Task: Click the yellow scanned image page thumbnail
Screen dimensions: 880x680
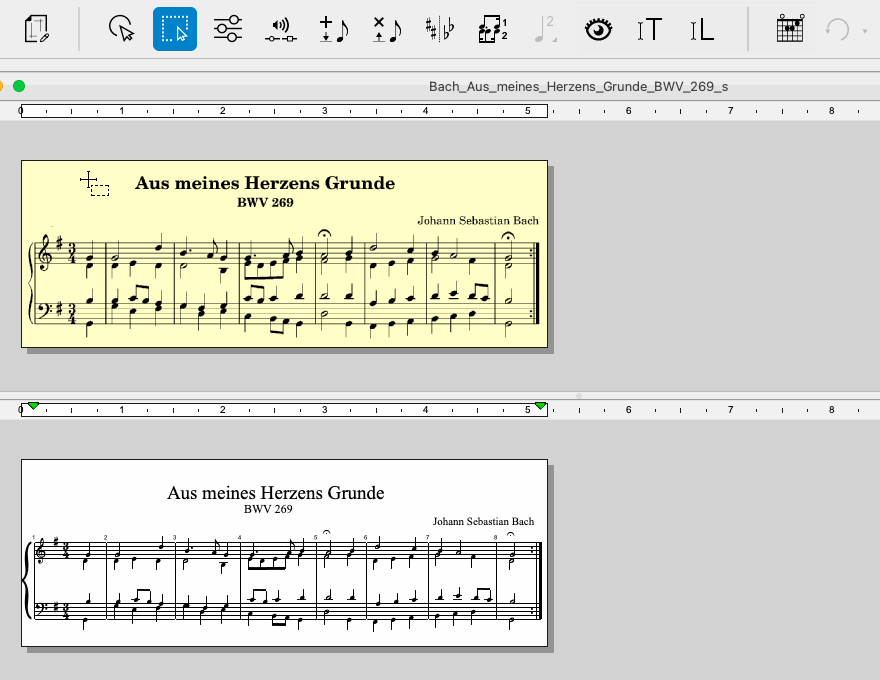Action: tap(285, 254)
